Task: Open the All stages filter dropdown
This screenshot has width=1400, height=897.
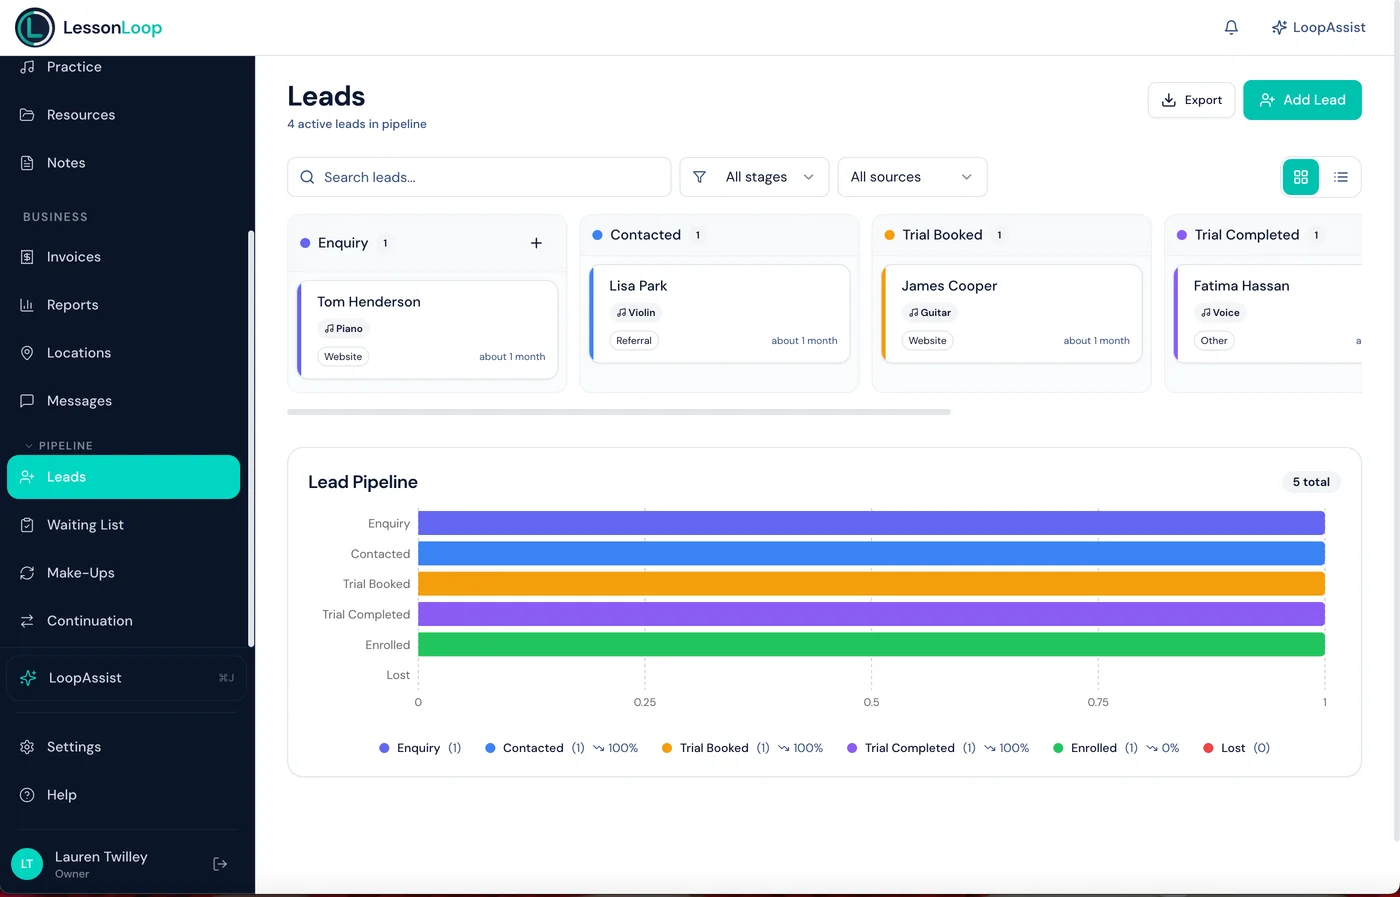Action: 754,176
